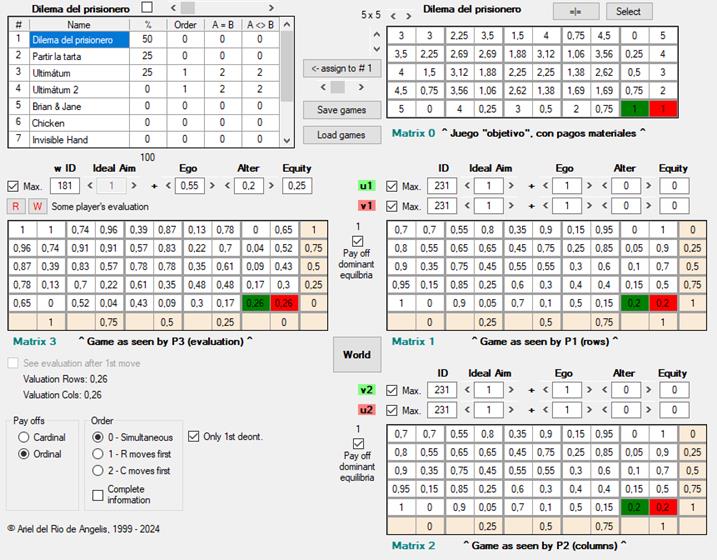Click the red u2 label
Screen dimensions: 717x560
pyautogui.click(x=366, y=409)
